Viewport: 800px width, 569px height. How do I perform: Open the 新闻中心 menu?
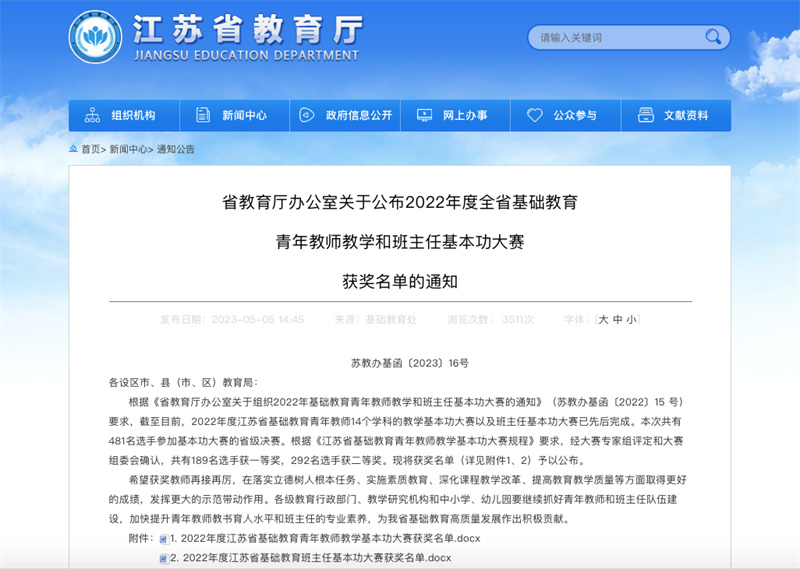tap(235, 115)
